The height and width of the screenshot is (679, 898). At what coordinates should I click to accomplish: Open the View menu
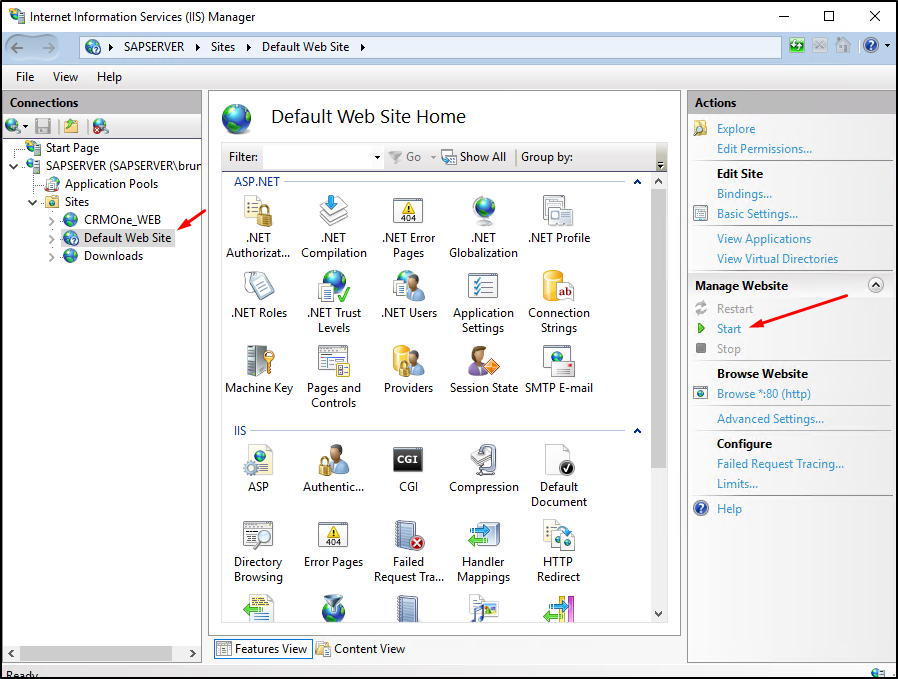coord(65,77)
